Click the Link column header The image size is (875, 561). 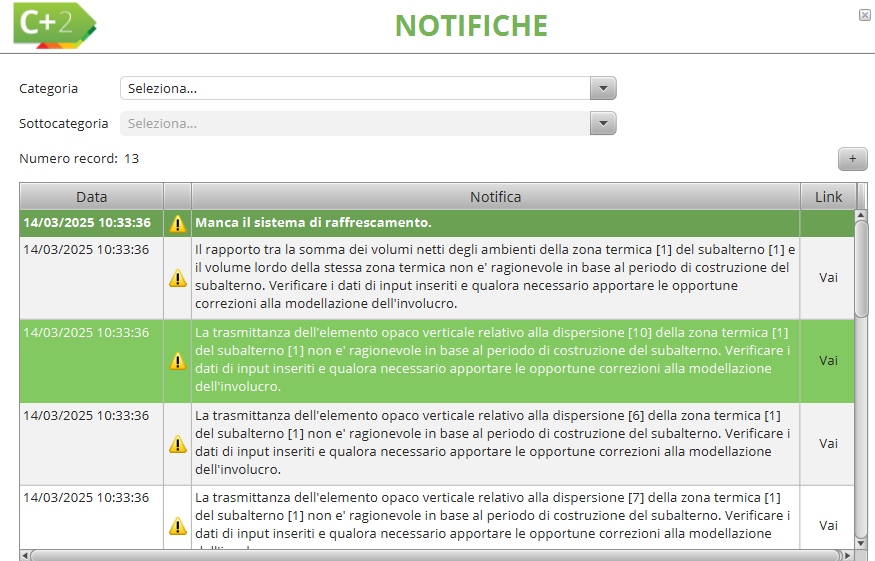coord(828,196)
